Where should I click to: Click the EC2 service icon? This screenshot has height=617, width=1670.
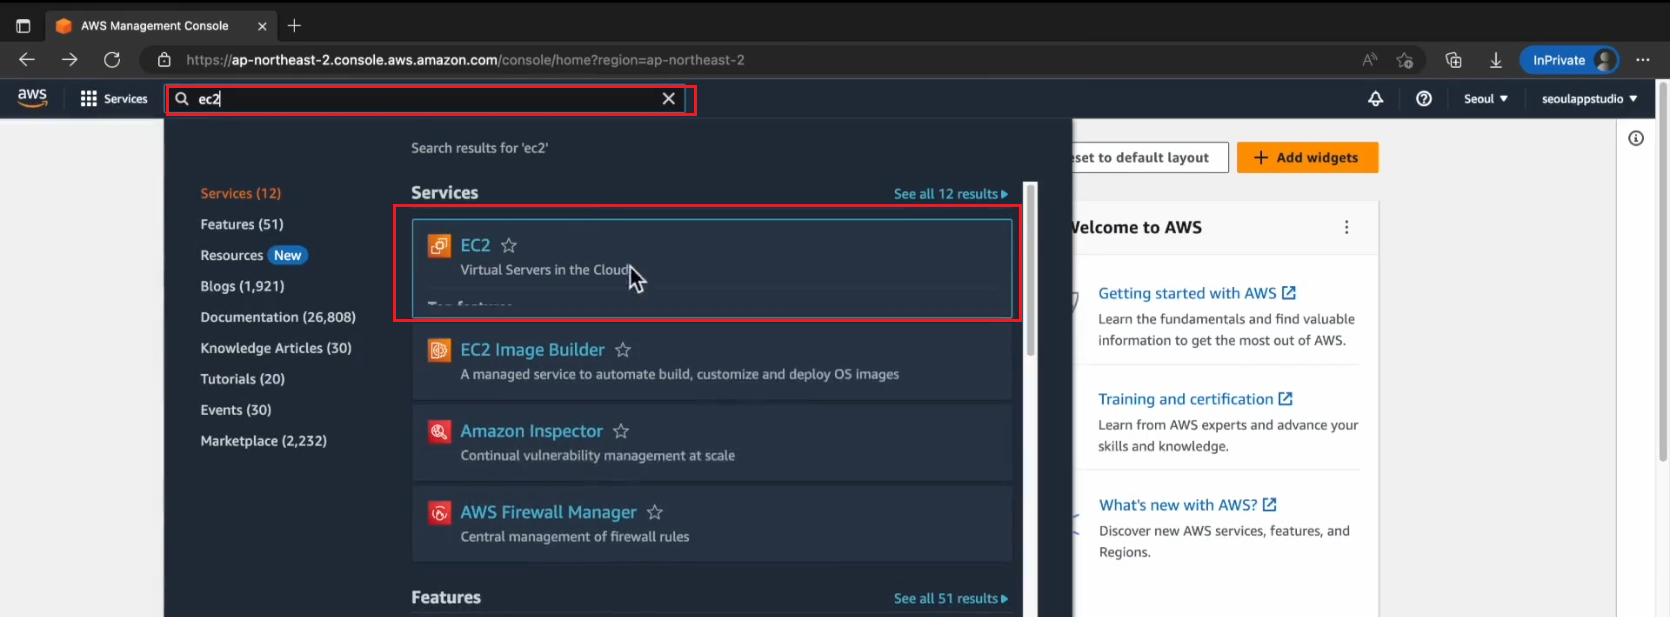pos(439,245)
